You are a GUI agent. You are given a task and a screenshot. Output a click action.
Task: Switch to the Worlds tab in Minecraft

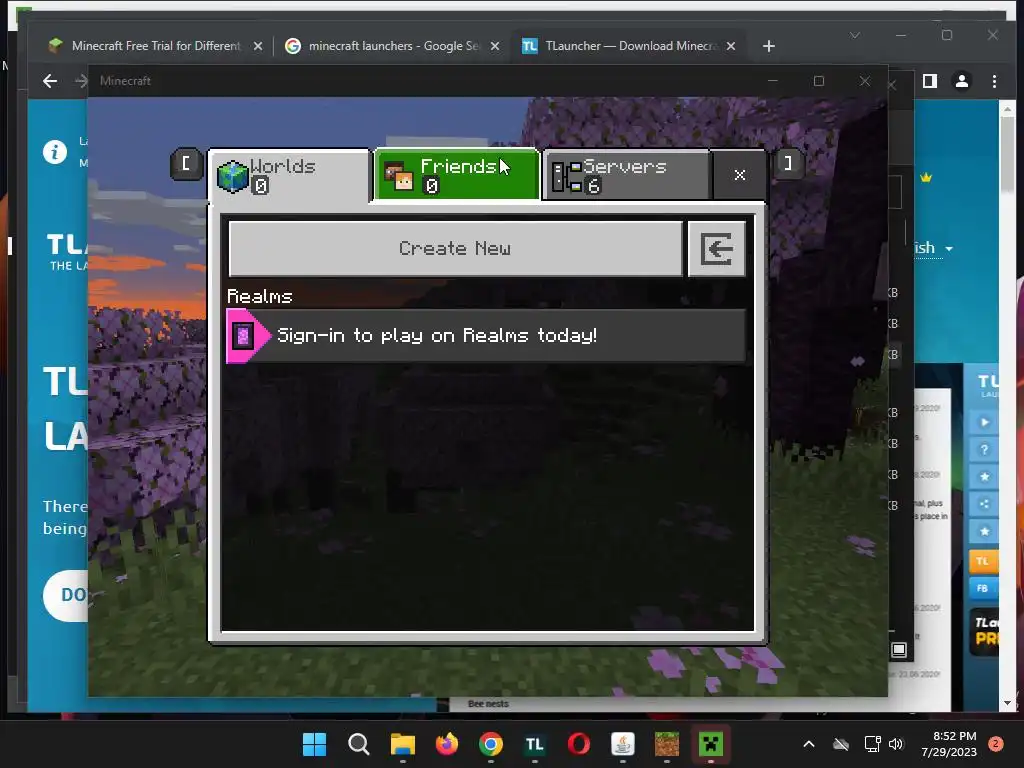pos(289,175)
